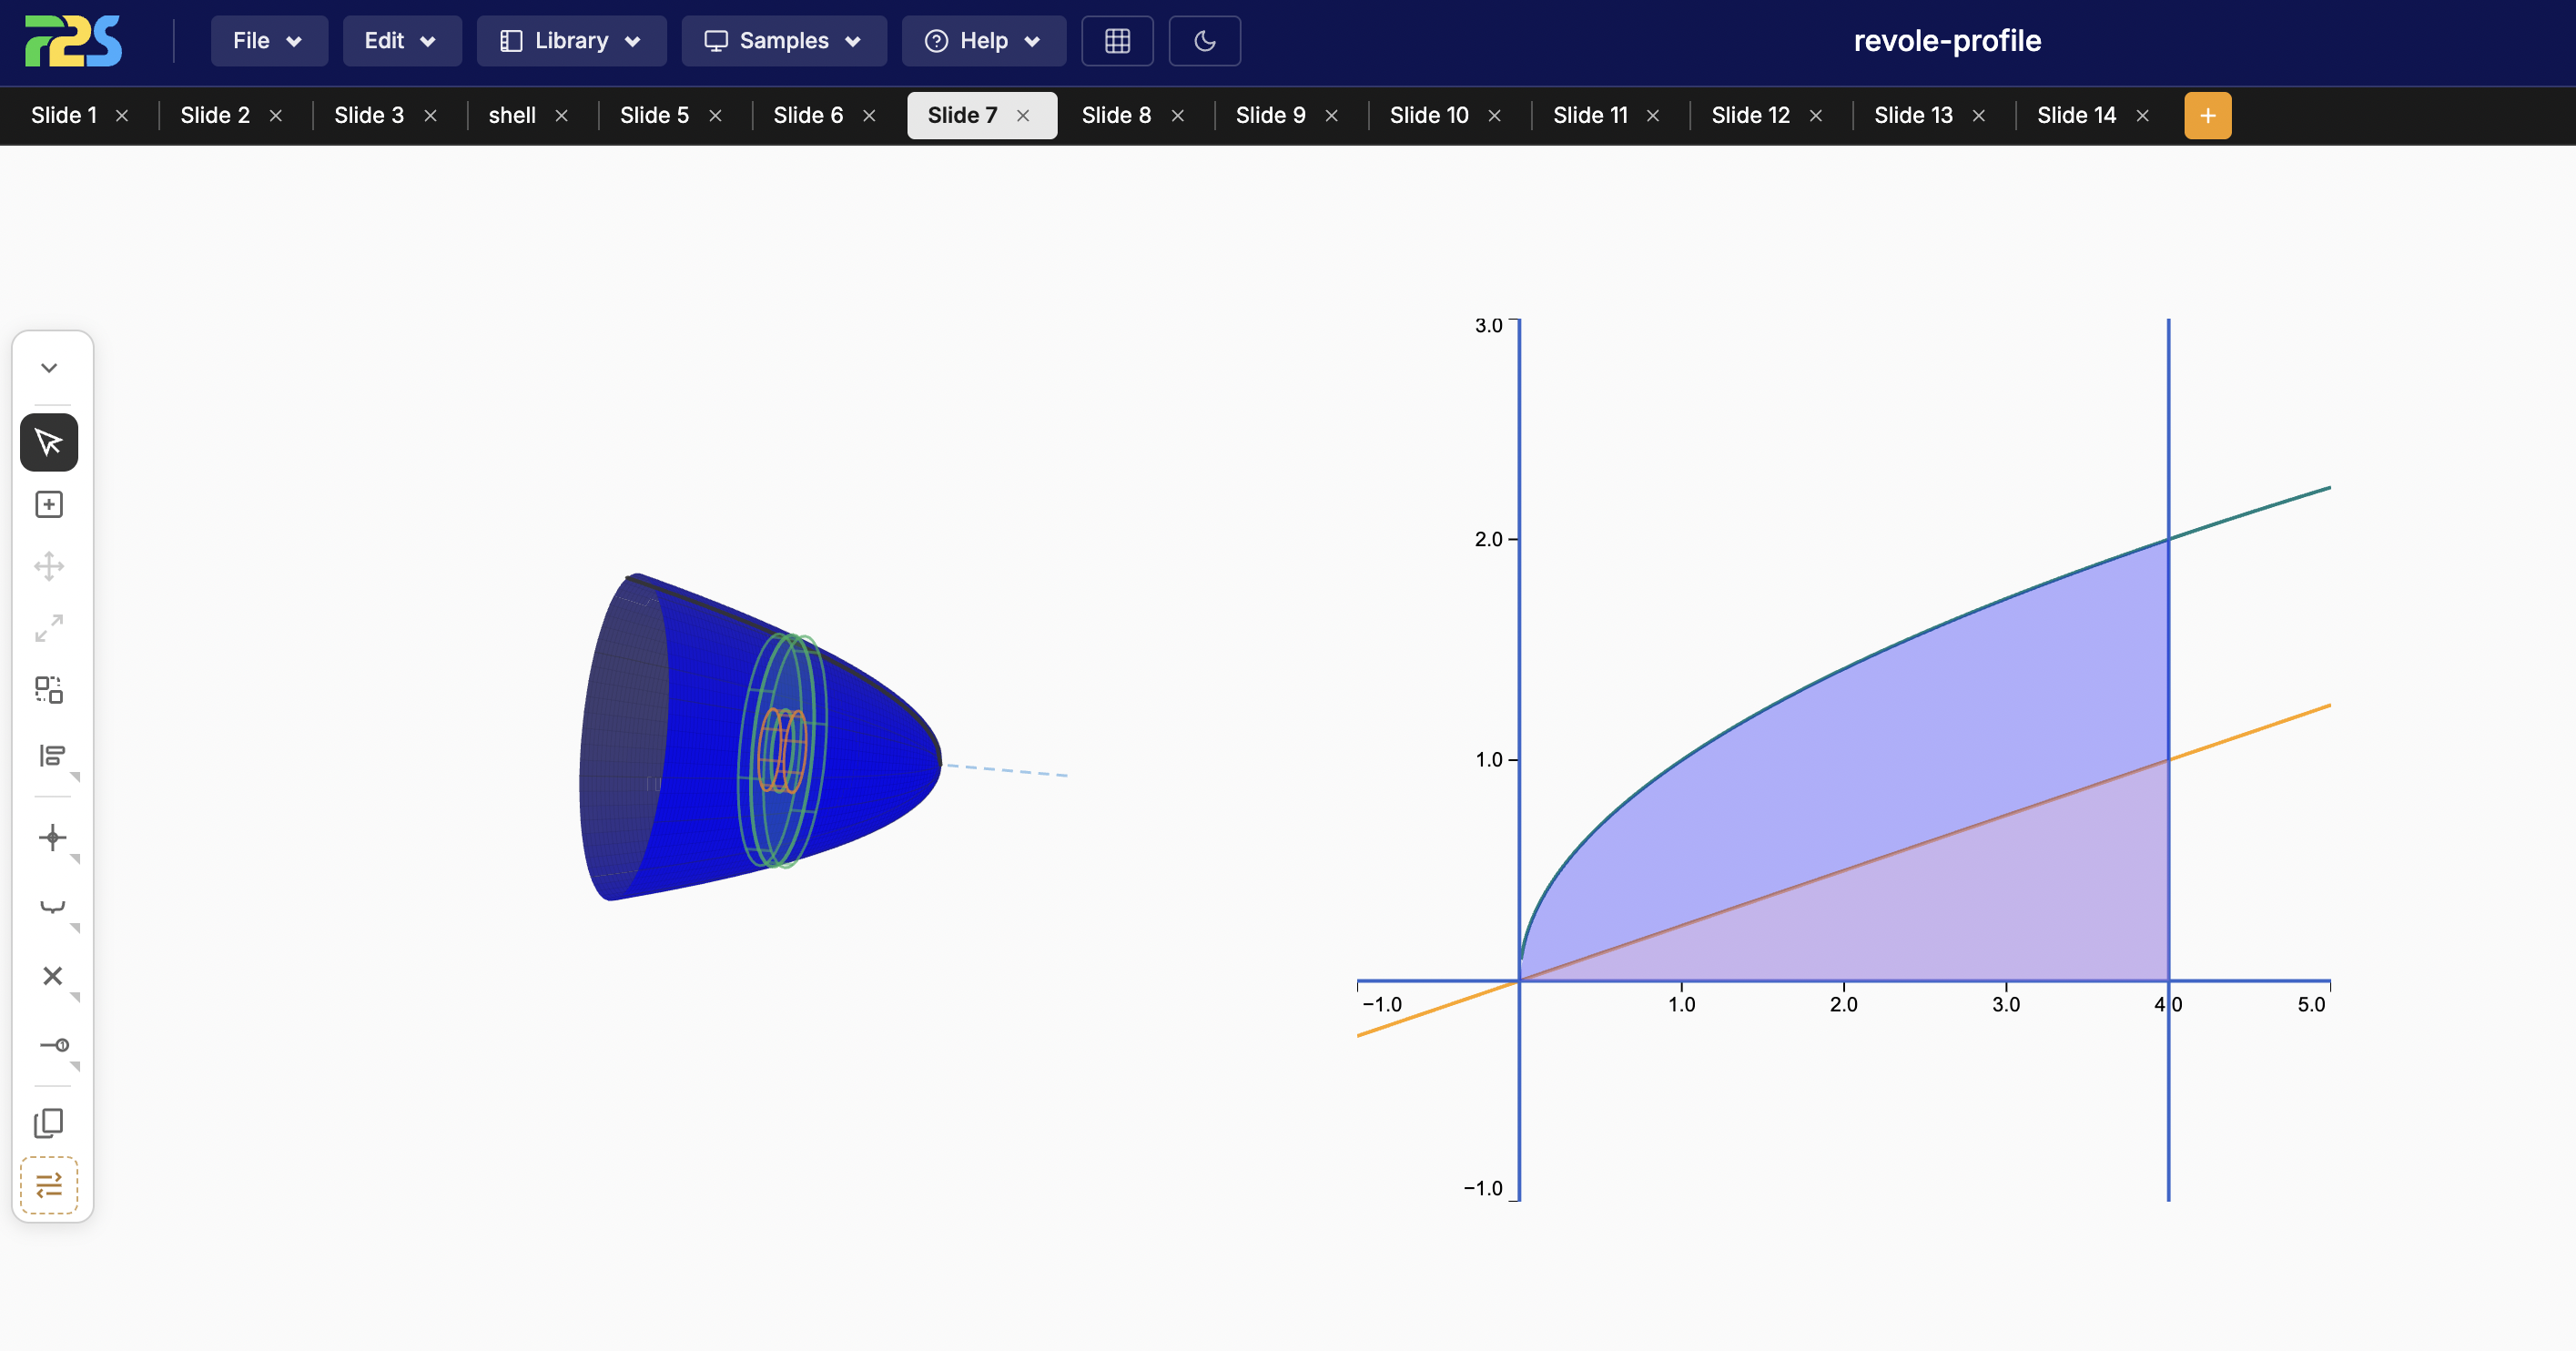The image size is (2576, 1351).
Task: Select the point creation tool
Action: [52, 837]
